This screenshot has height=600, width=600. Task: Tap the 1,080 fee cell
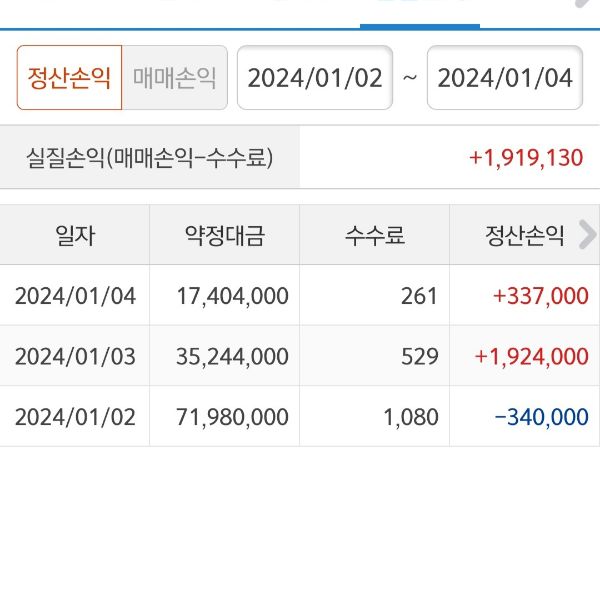tap(412, 416)
